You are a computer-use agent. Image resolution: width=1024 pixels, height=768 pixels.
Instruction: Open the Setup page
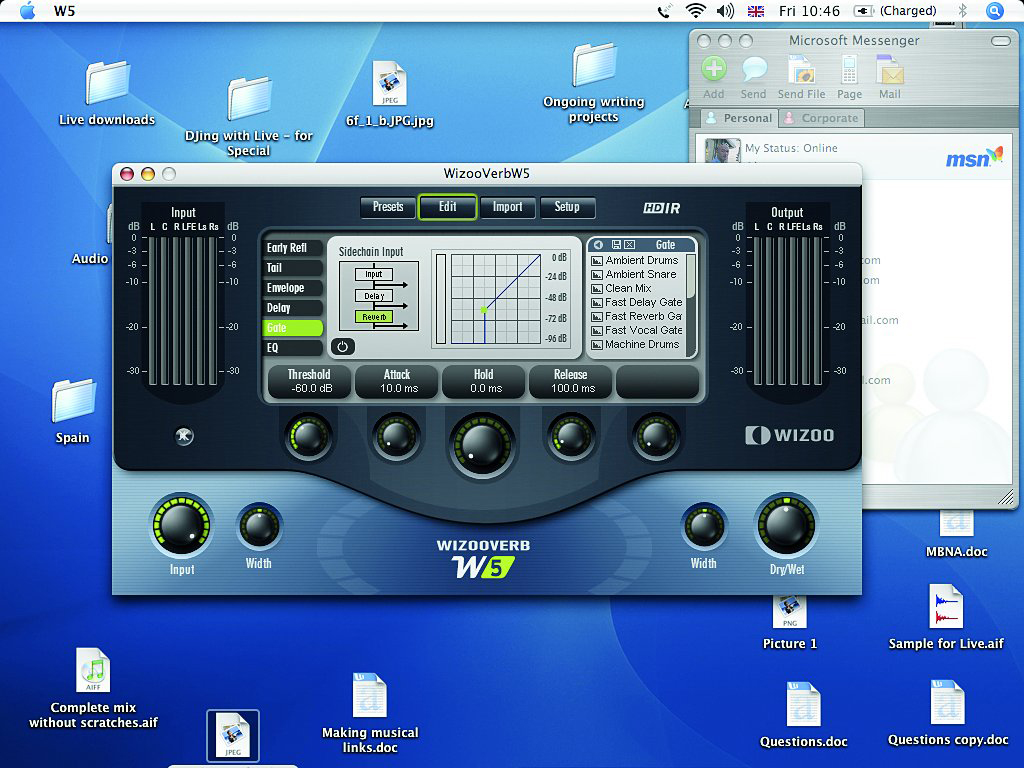567,207
